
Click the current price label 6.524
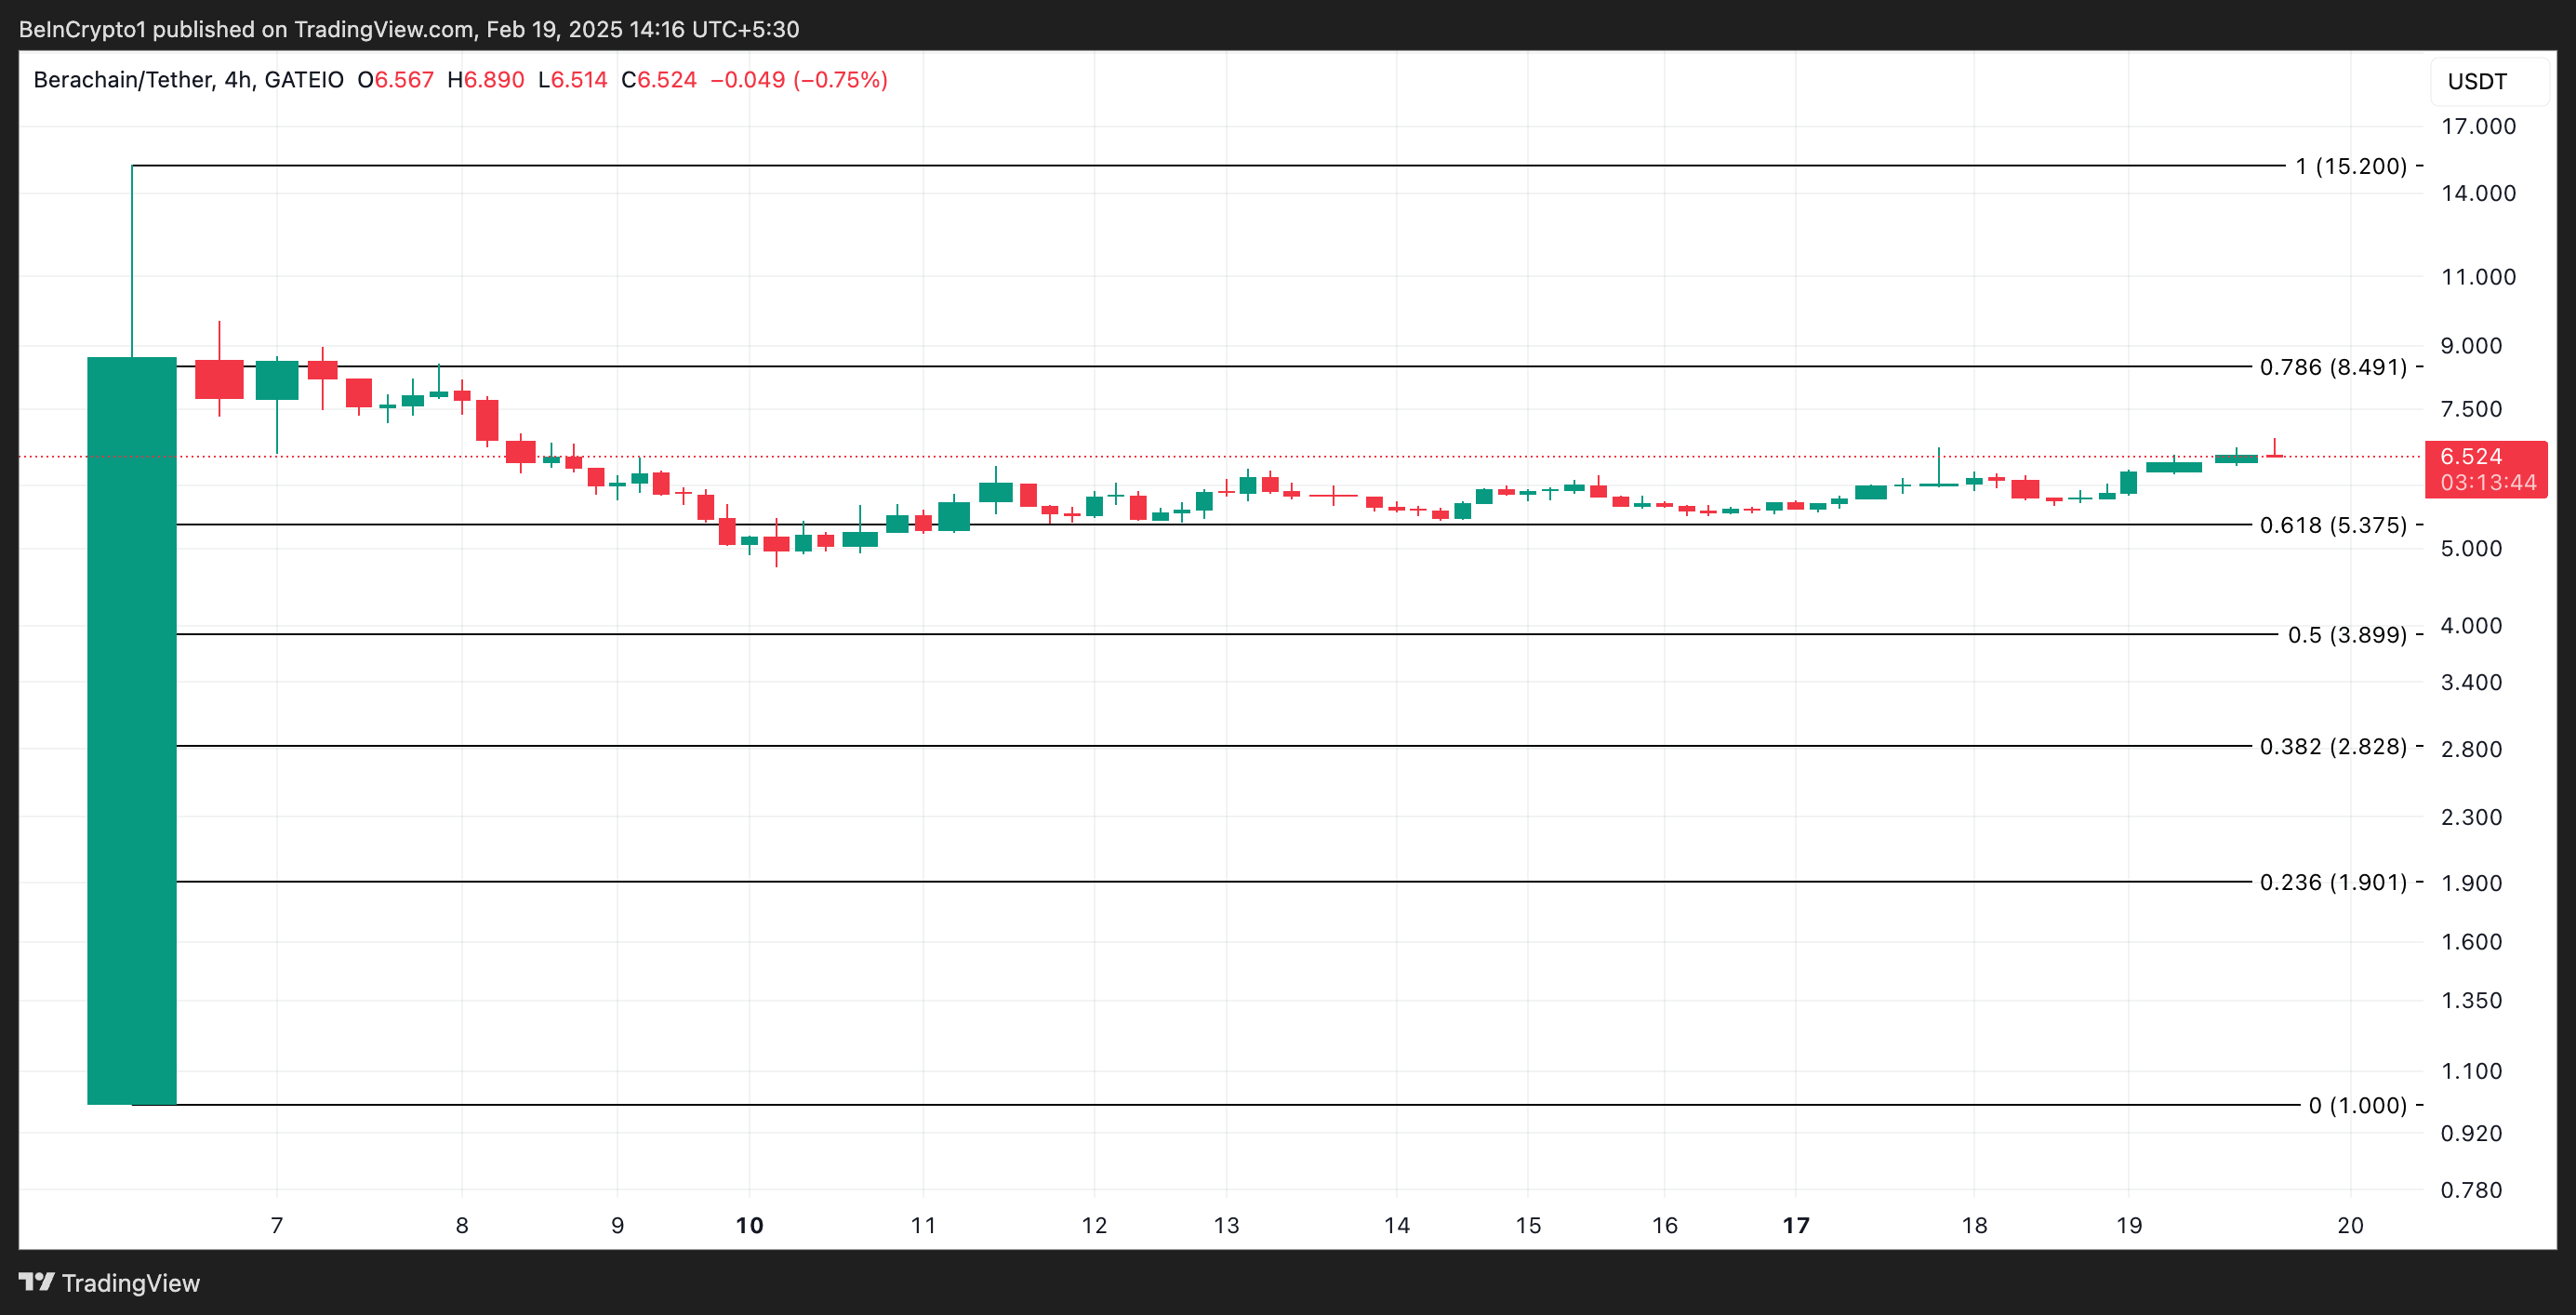[x=2470, y=457]
